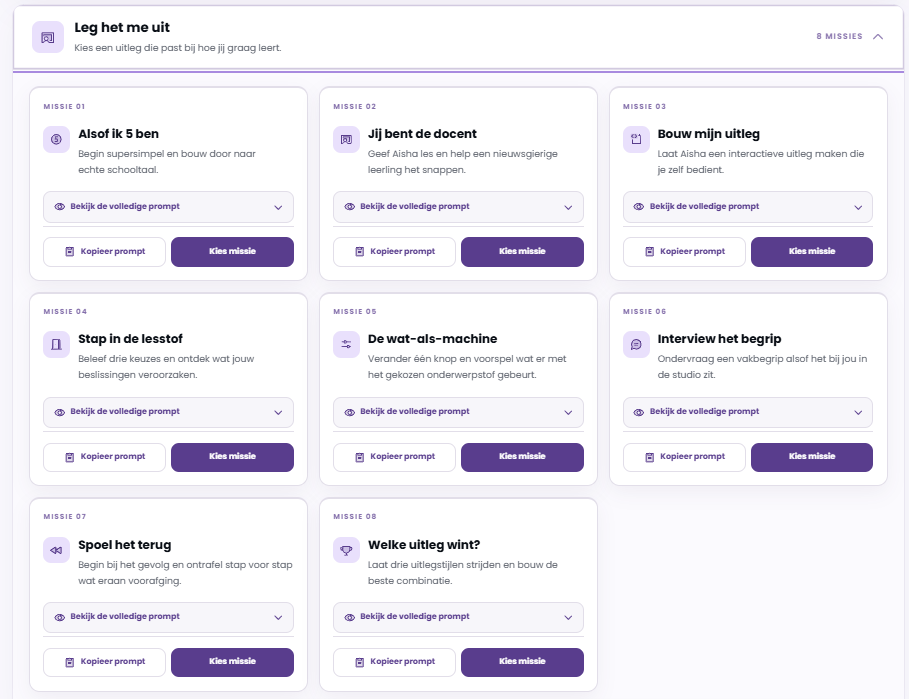Copy the prompt for 'De wat-als-machine'
The image size is (909, 699).
[x=394, y=457]
